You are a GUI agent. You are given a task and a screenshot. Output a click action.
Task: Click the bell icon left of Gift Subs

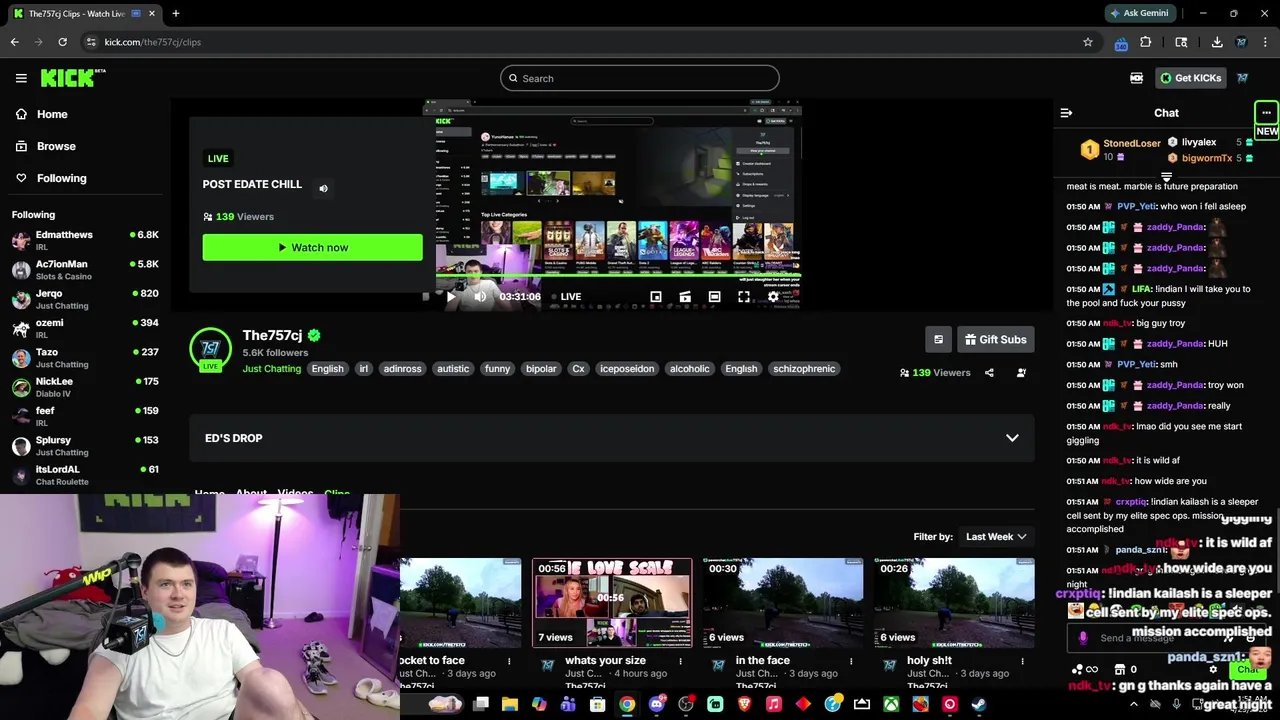938,340
